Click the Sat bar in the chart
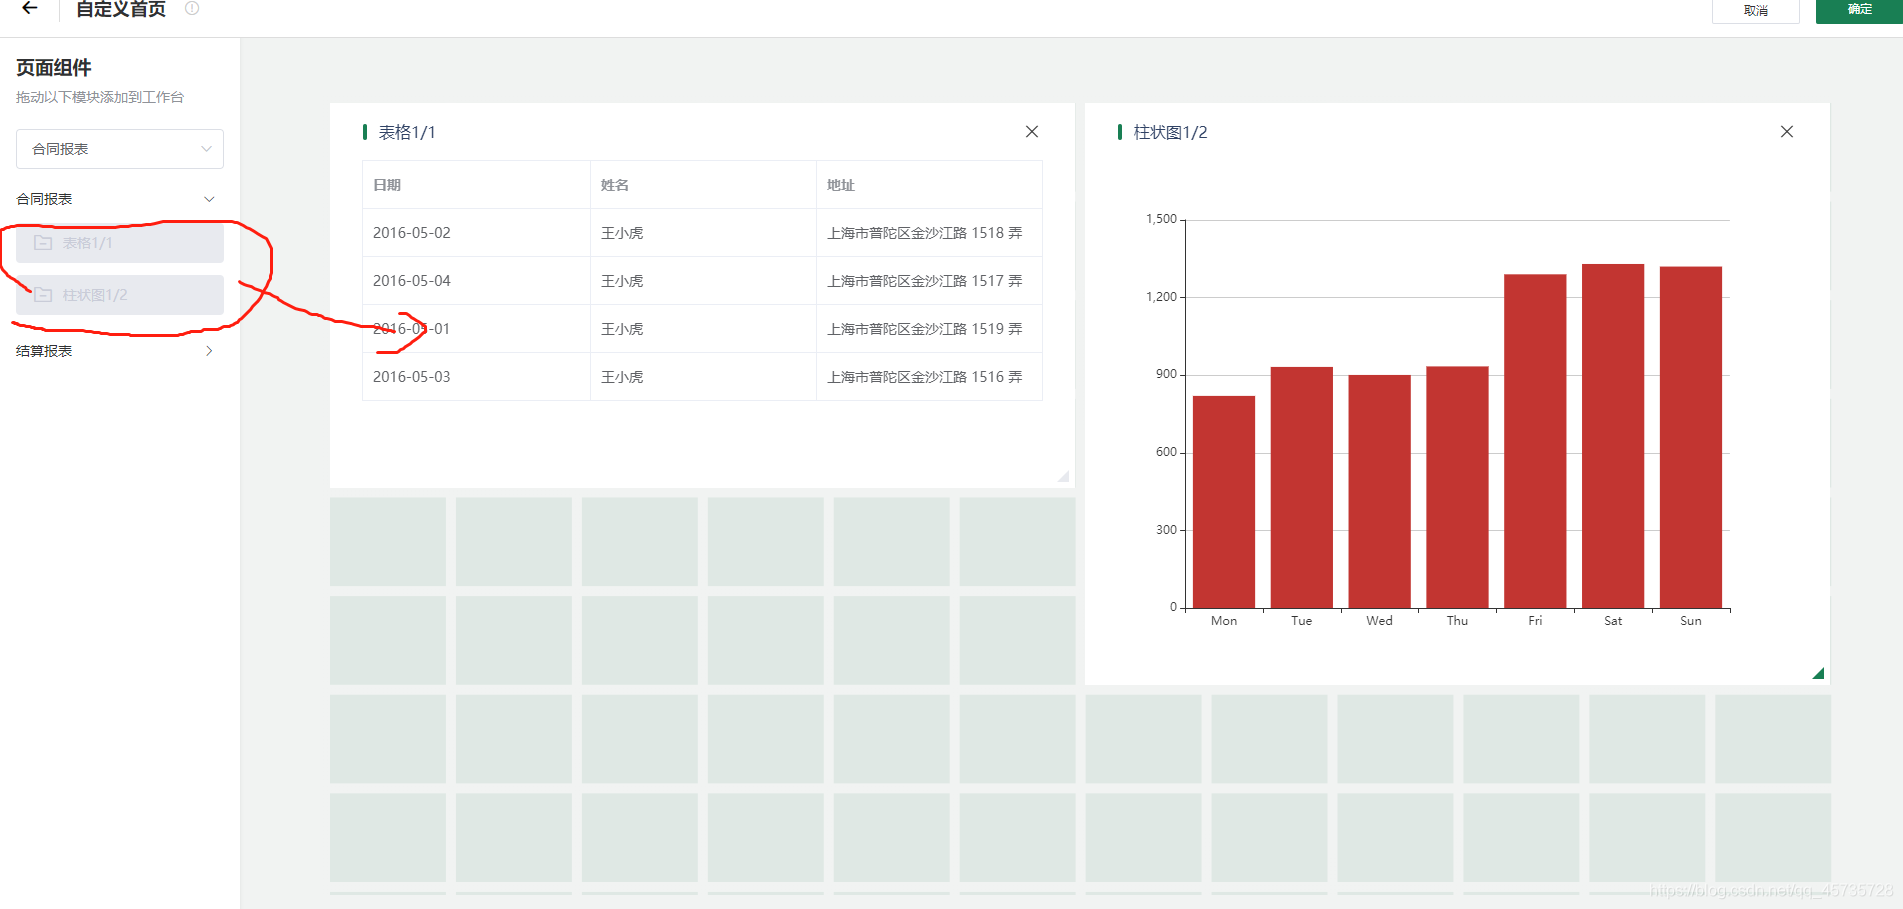Viewport: 1903px width, 909px height. pyautogui.click(x=1613, y=436)
